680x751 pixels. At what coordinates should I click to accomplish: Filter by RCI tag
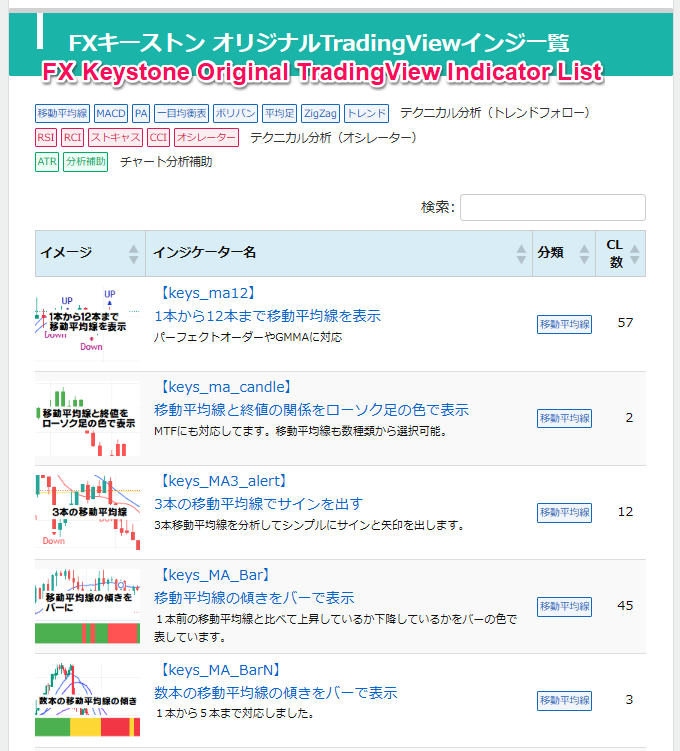(x=72, y=137)
